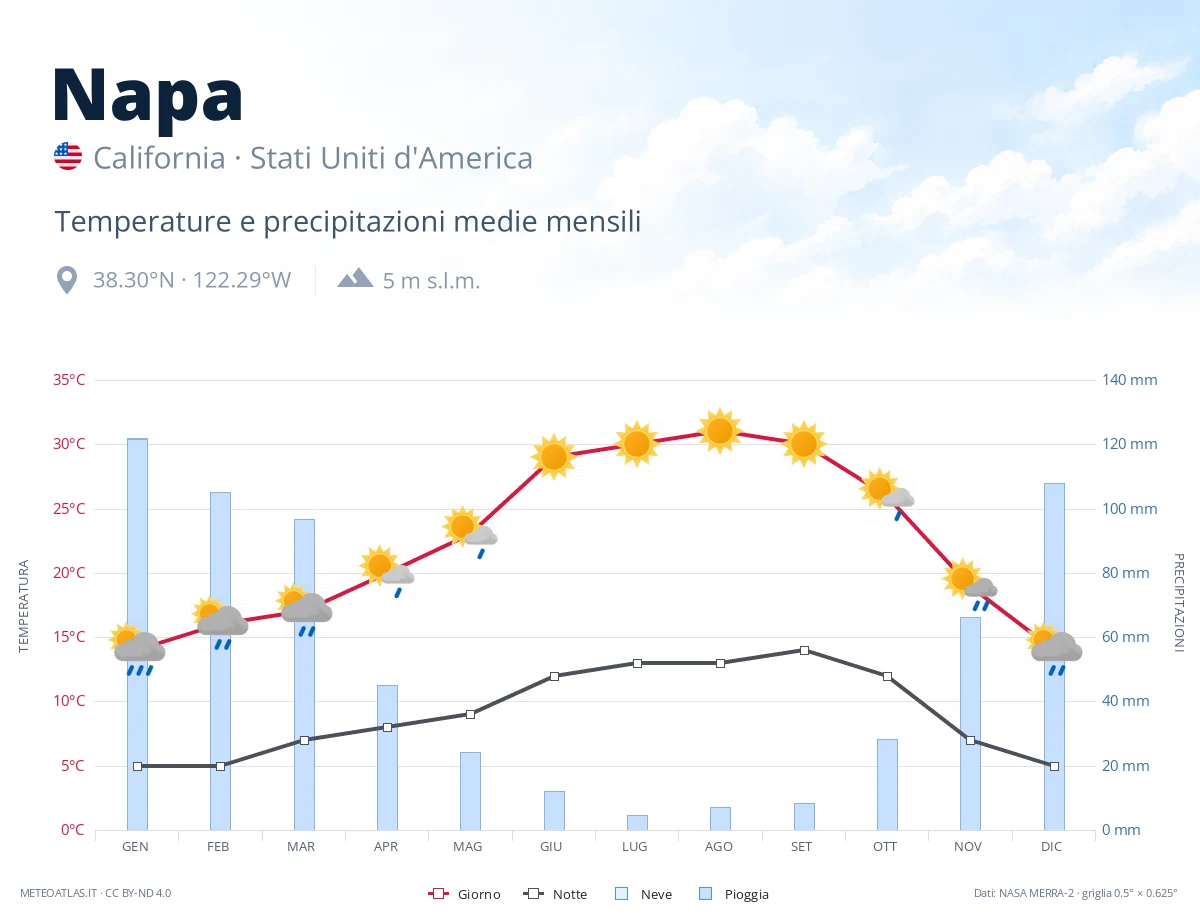Click the 140 mm precipitation axis label

pos(1130,380)
